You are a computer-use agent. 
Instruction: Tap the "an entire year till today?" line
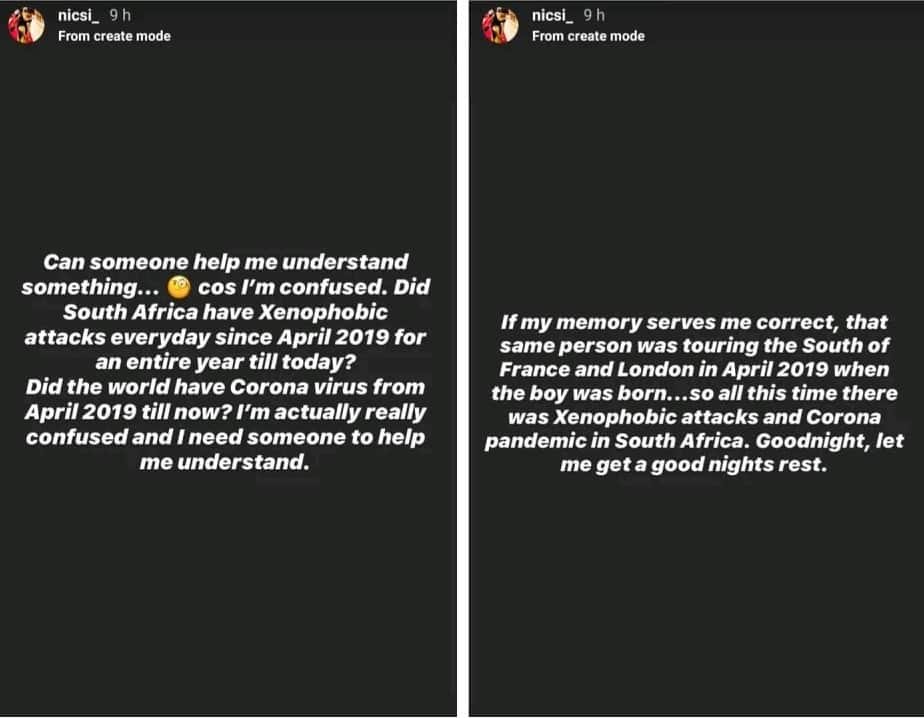226,362
